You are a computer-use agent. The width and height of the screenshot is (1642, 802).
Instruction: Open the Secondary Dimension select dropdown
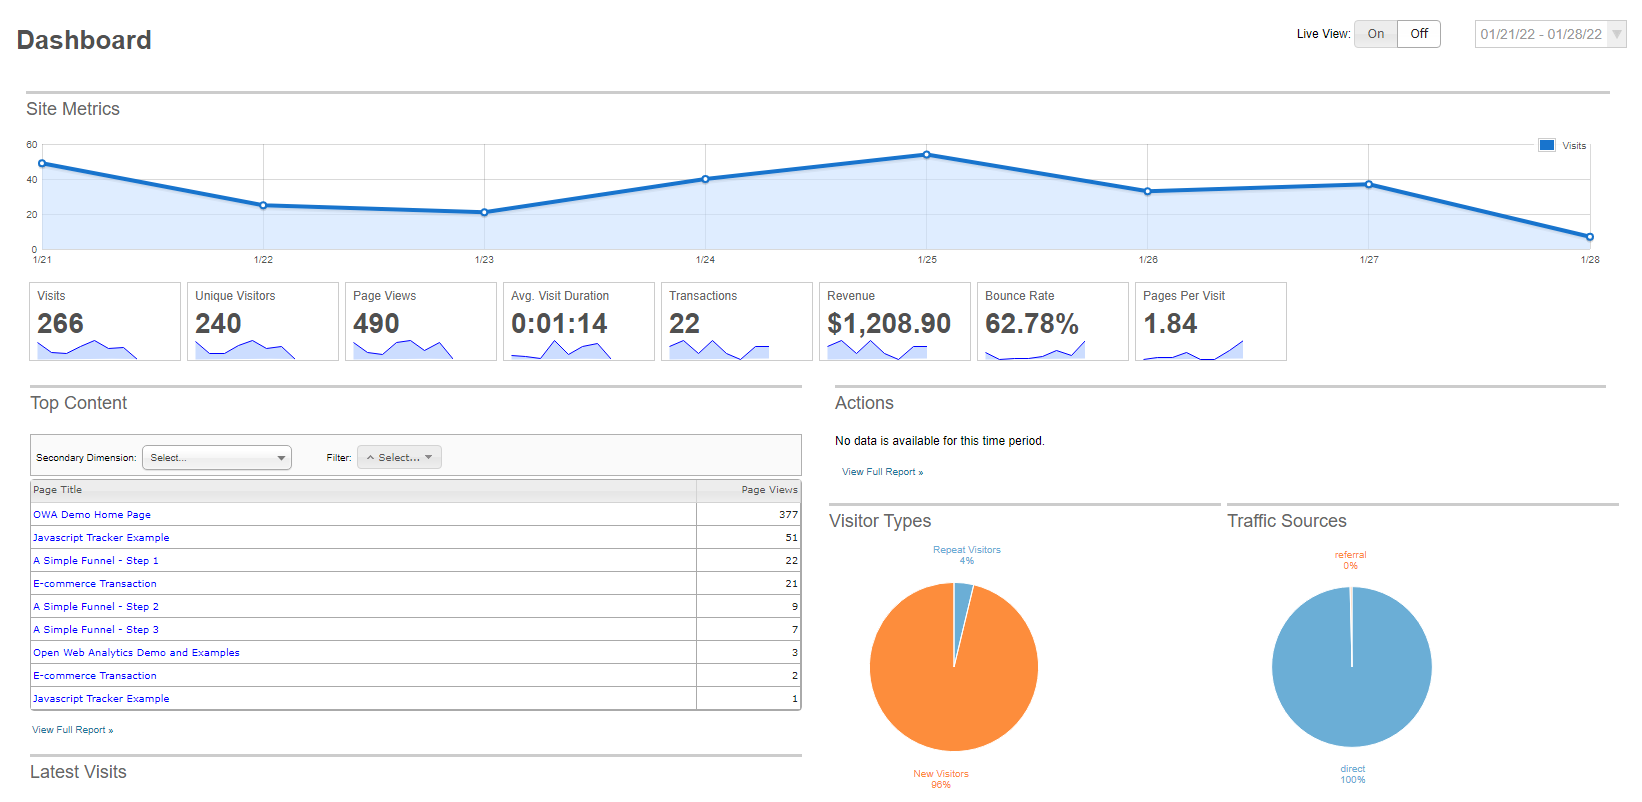pyautogui.click(x=217, y=458)
